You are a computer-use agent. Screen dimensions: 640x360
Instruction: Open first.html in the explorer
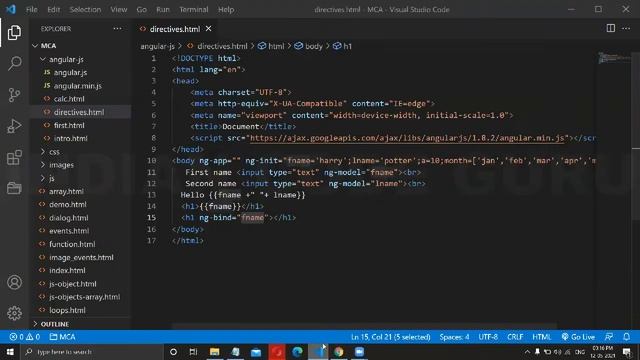tap(69, 125)
